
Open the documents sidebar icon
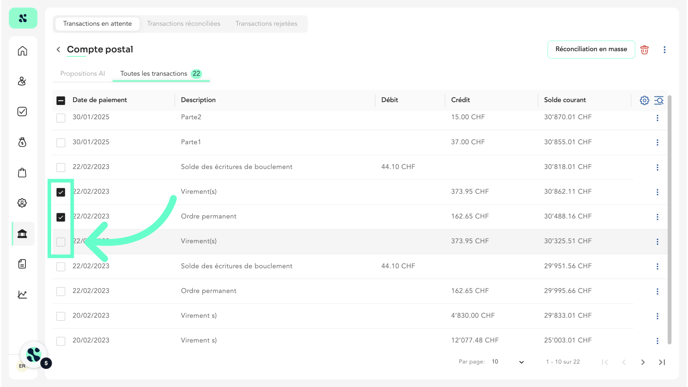(x=22, y=264)
